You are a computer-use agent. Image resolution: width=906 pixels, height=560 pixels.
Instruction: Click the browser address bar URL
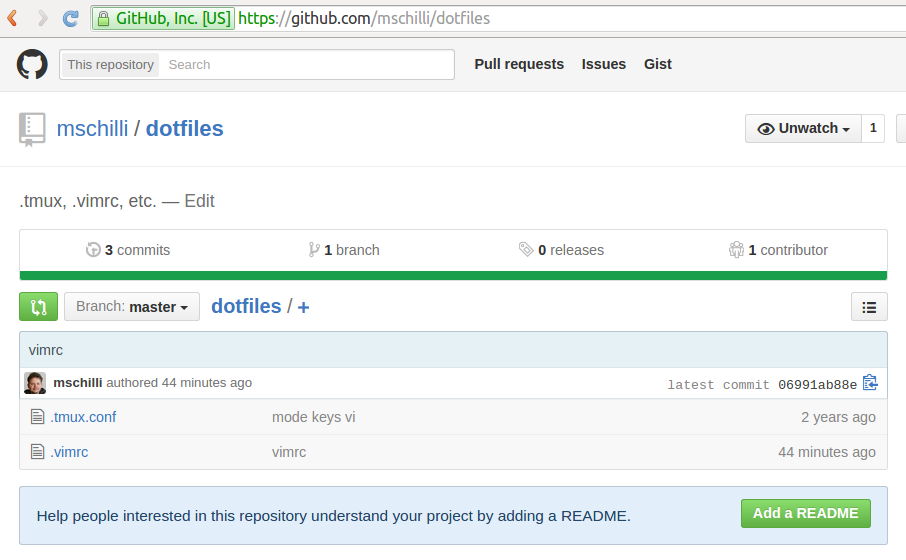click(x=364, y=18)
